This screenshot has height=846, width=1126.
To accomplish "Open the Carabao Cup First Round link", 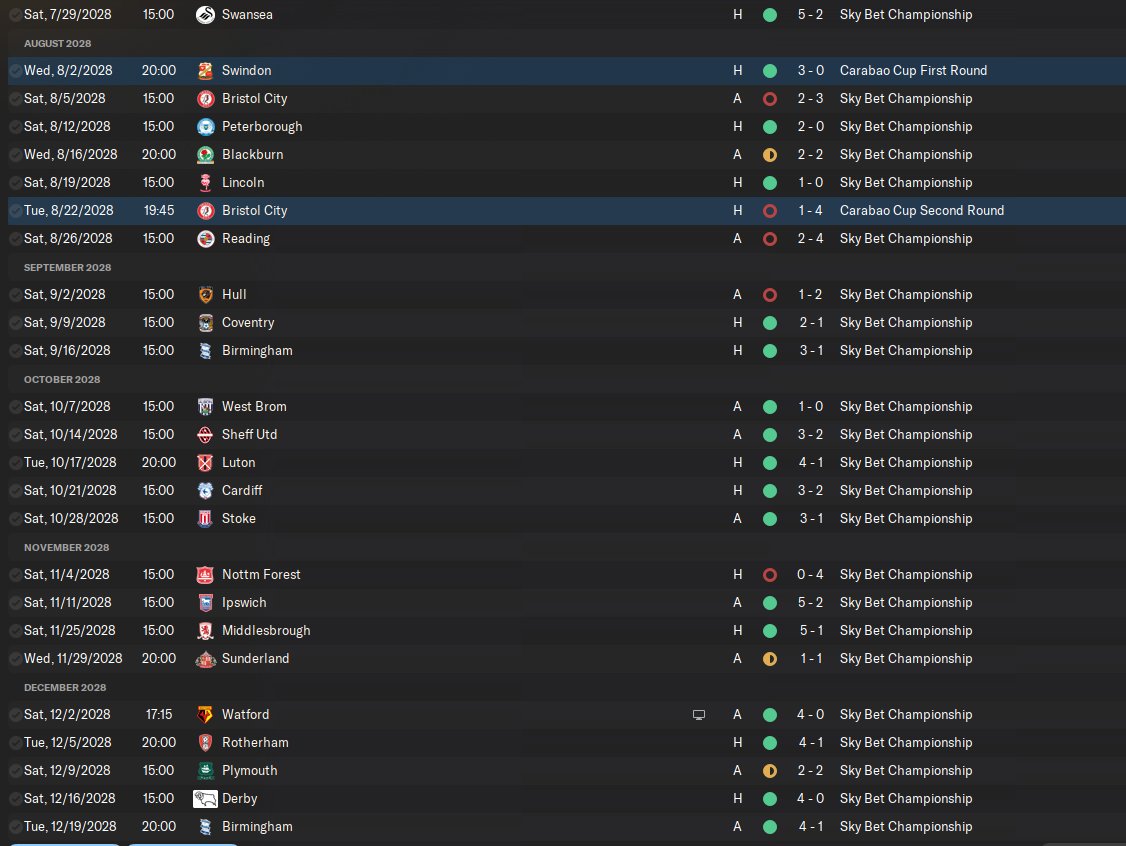I will point(913,71).
